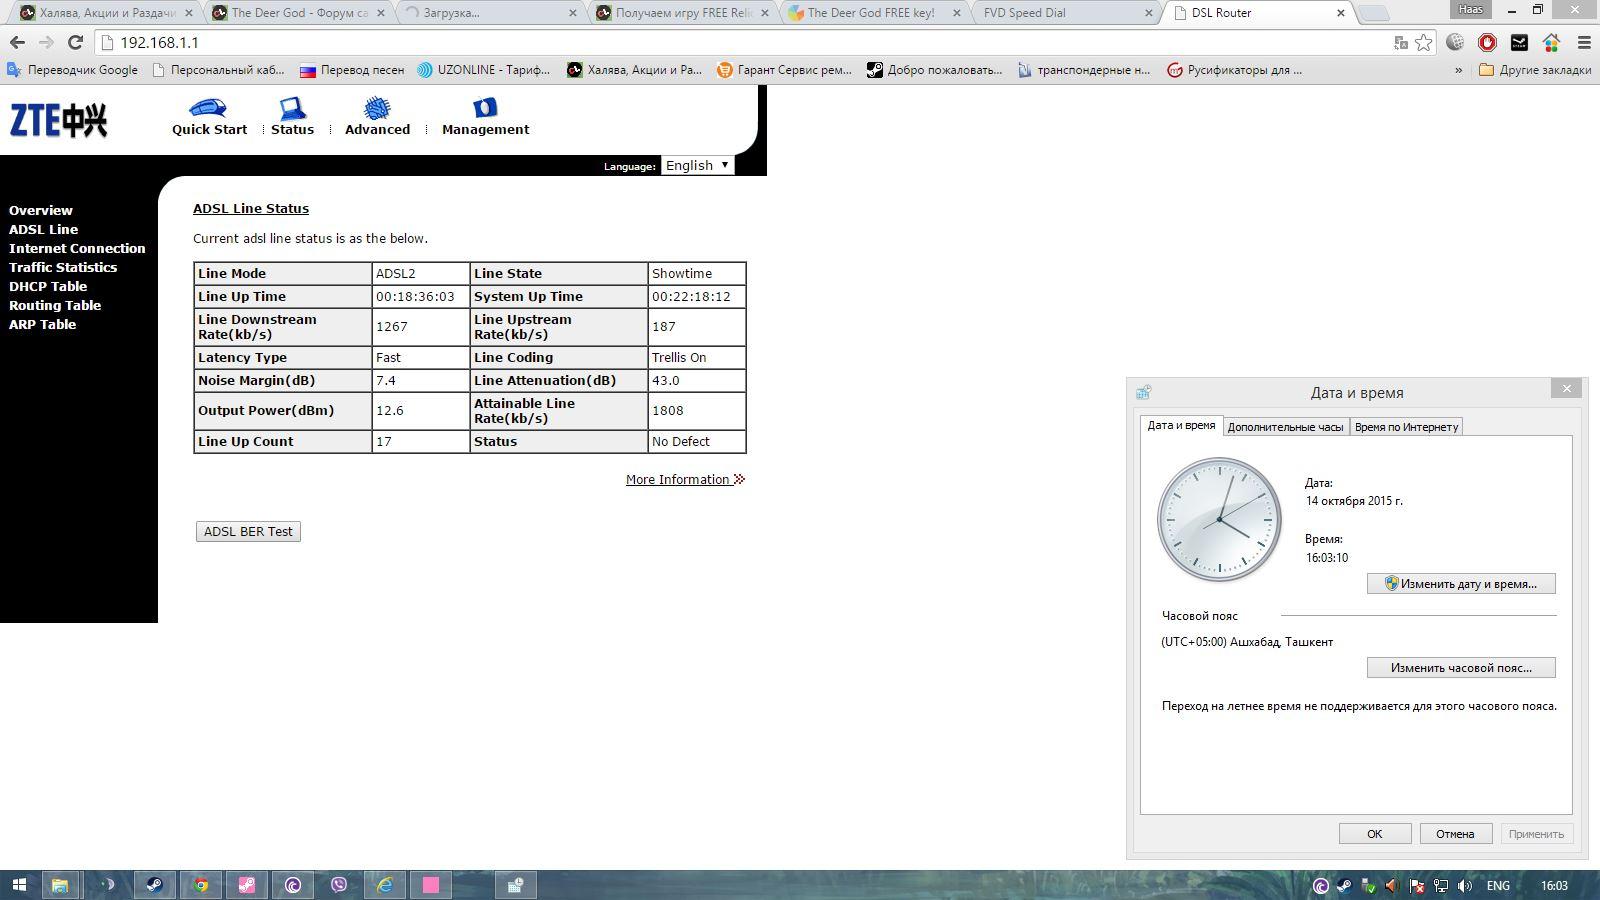
Task: Open Overview in the sidebar
Action: (41, 210)
